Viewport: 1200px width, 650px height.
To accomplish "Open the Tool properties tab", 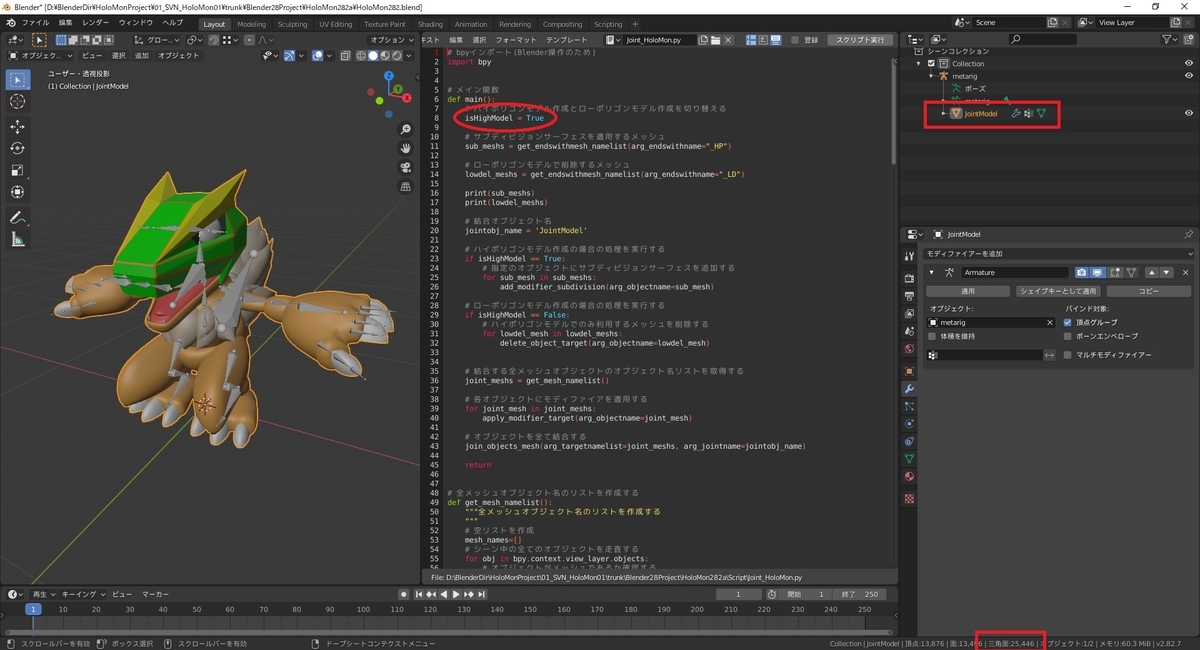I will pyautogui.click(x=909, y=256).
